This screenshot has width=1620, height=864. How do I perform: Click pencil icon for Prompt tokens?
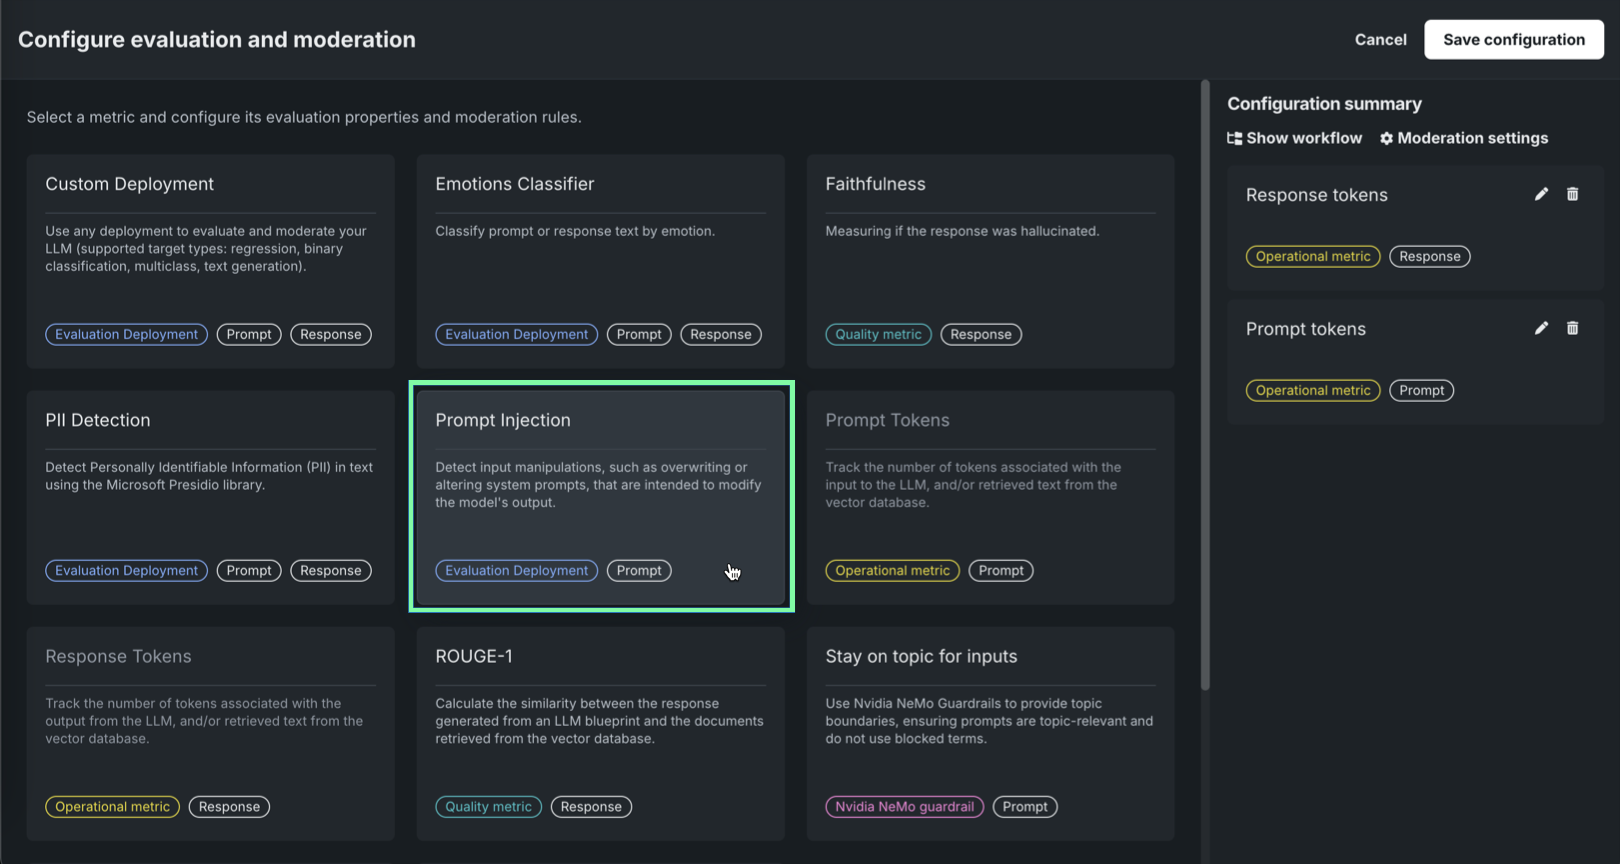[x=1541, y=328]
